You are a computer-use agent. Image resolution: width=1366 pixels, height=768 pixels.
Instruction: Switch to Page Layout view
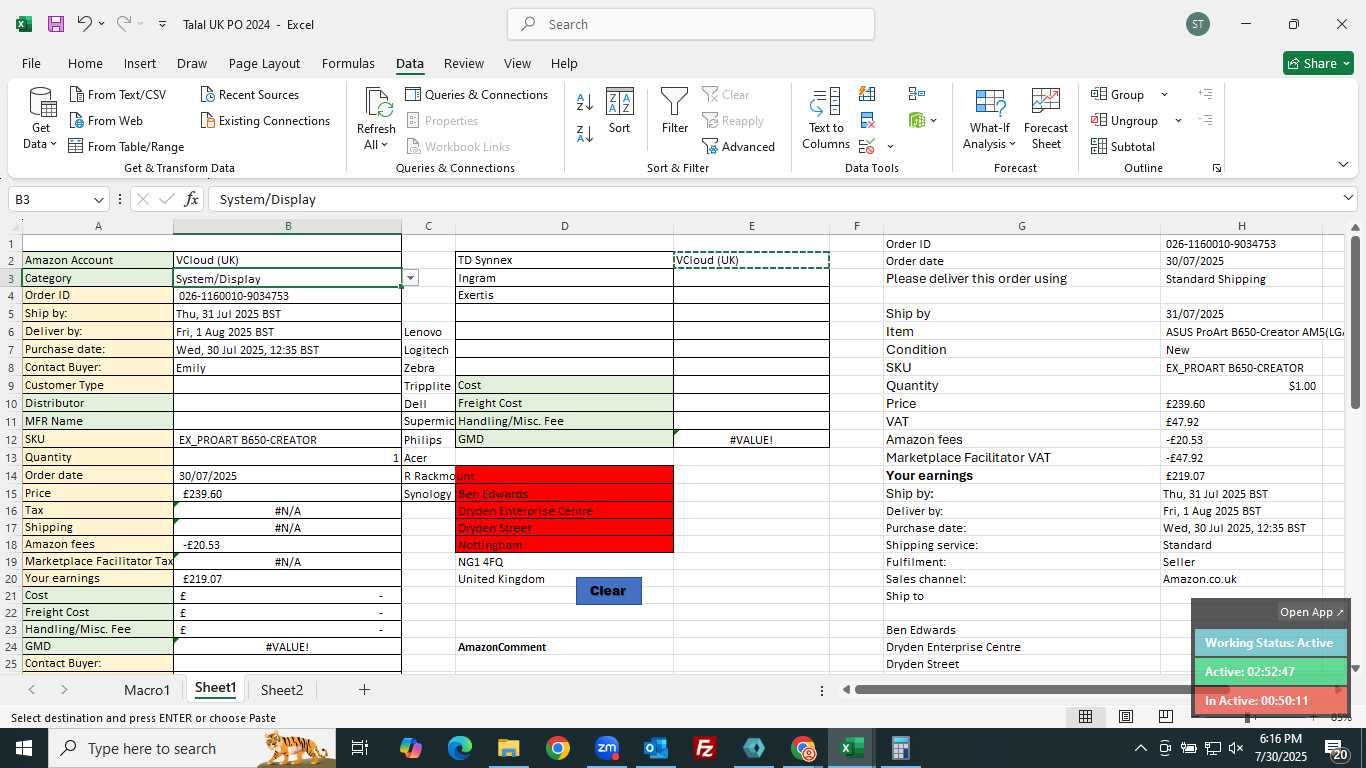[x=1125, y=716]
